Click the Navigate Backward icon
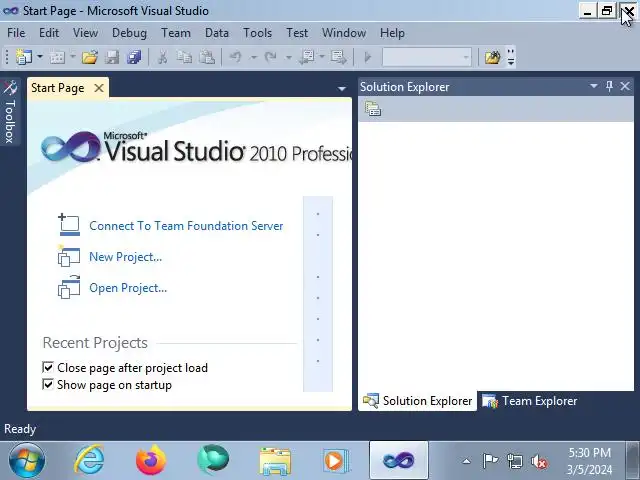 (x=306, y=57)
